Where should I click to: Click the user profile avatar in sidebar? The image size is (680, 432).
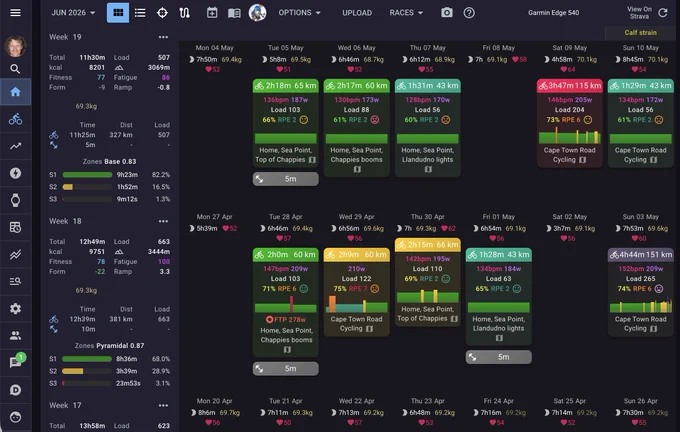pos(15,45)
